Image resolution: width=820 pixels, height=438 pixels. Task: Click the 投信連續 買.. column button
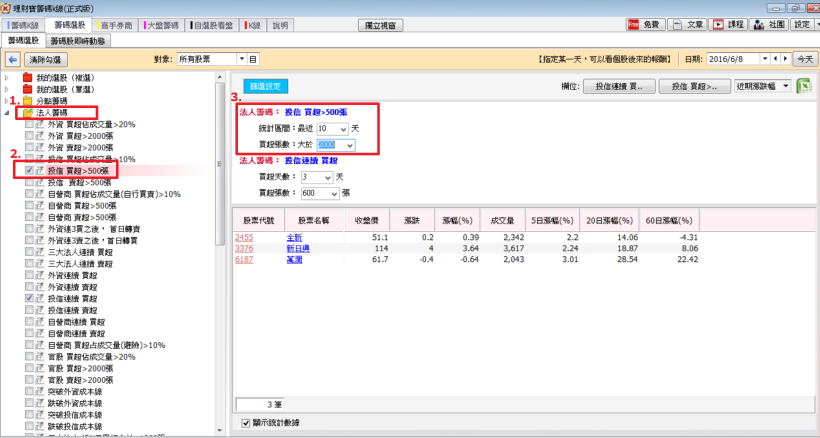[619, 87]
